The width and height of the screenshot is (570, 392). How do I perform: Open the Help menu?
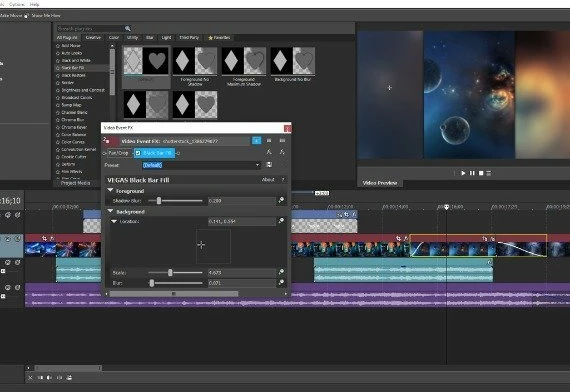tap(35, 4)
